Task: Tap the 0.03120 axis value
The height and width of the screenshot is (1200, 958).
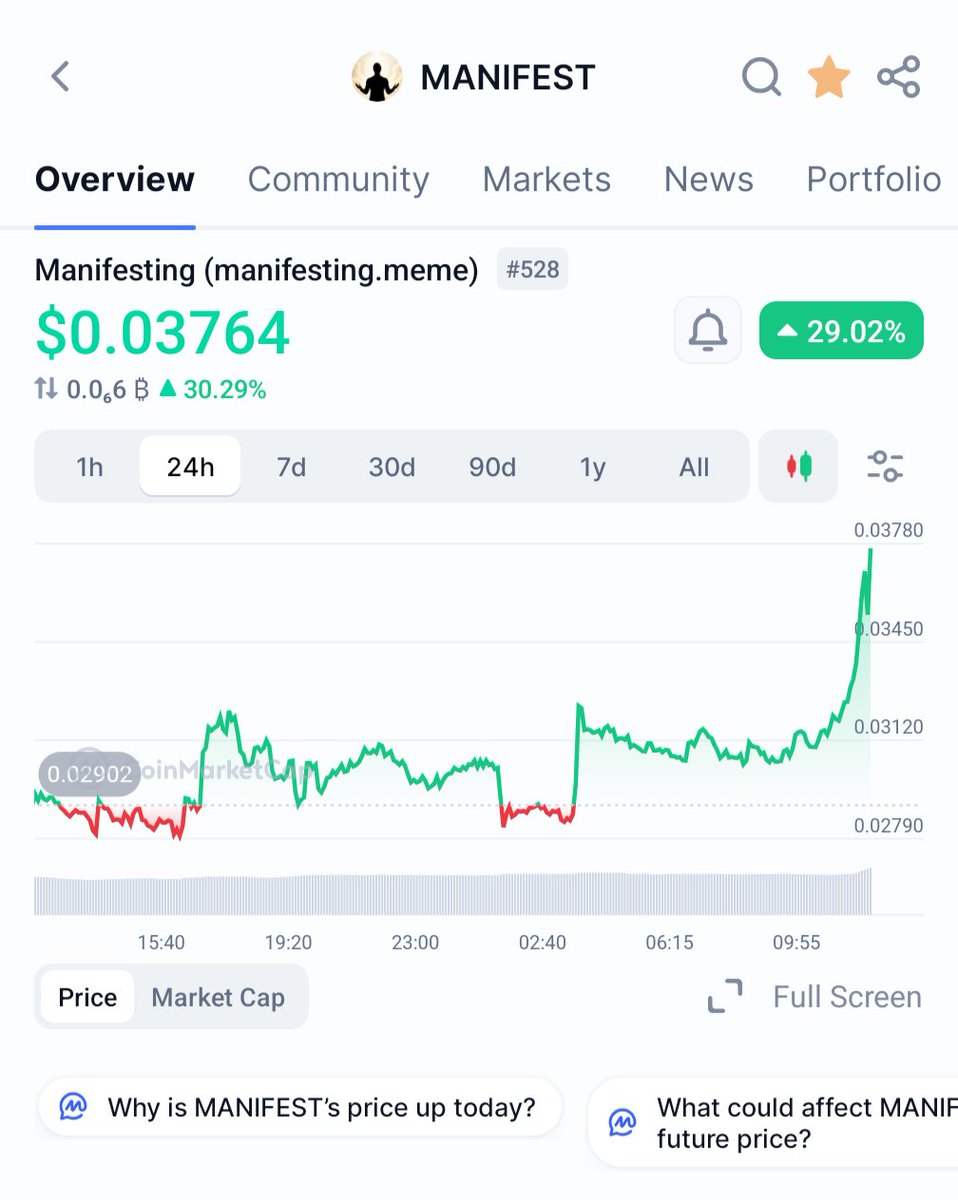Action: point(888,727)
